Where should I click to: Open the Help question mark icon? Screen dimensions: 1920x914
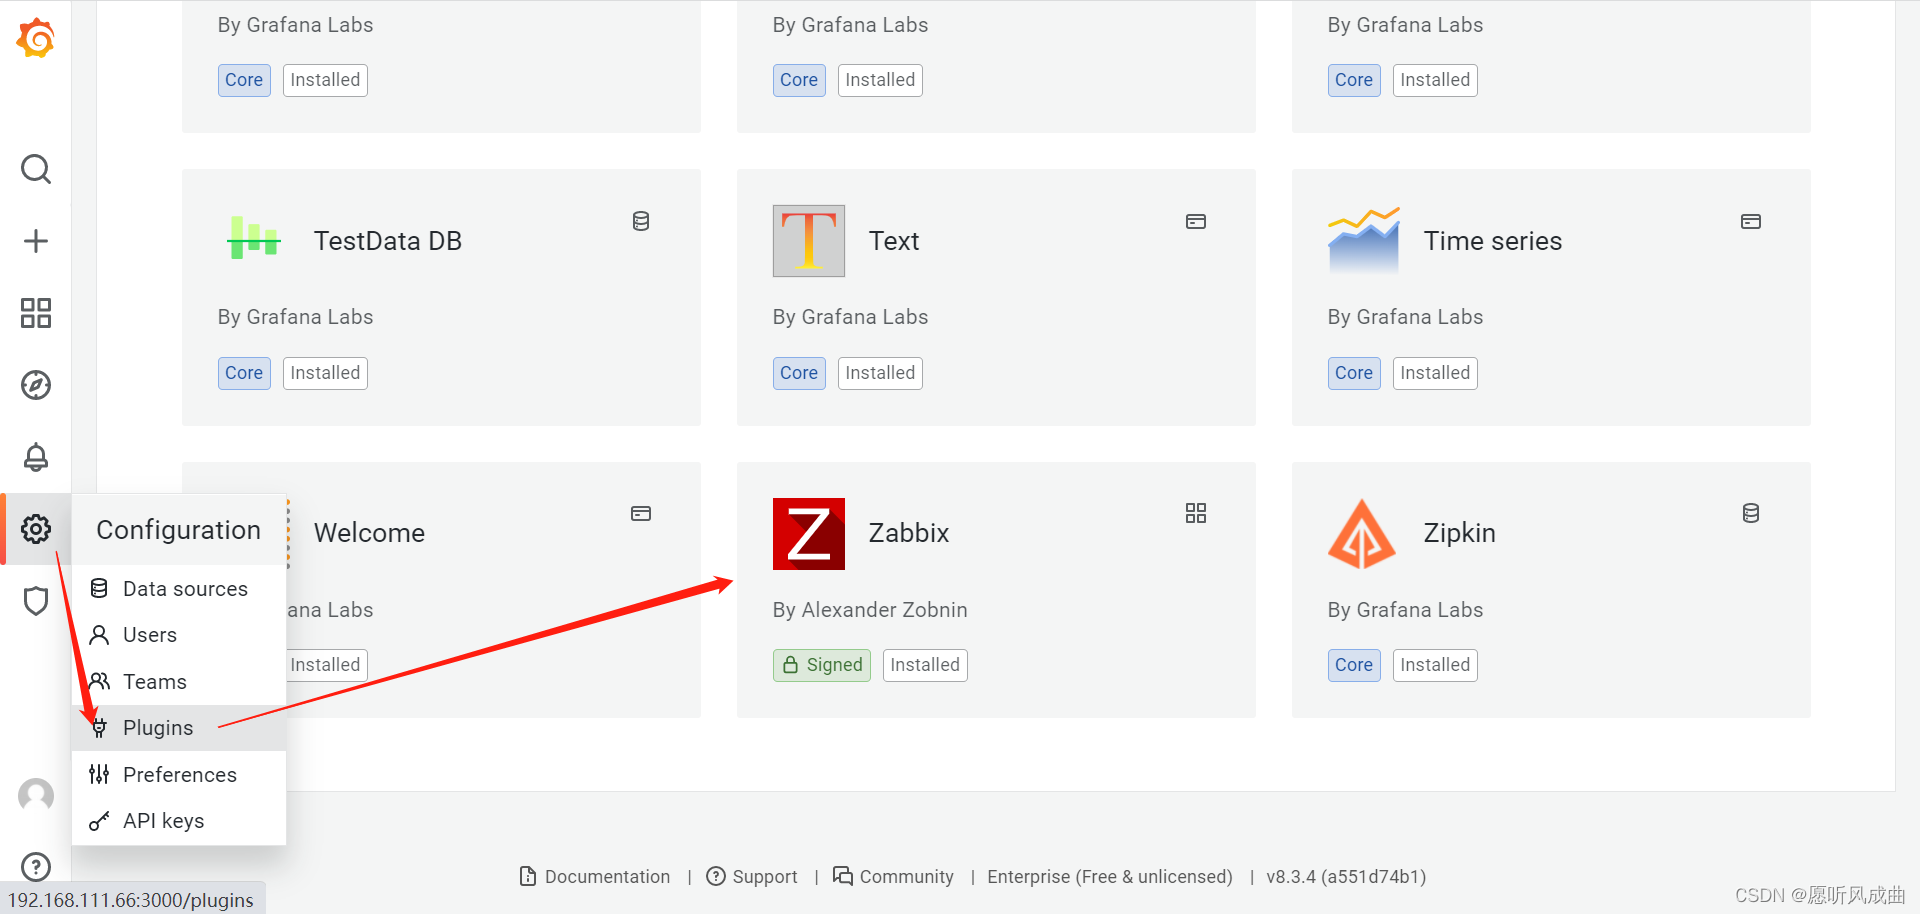tap(36, 867)
